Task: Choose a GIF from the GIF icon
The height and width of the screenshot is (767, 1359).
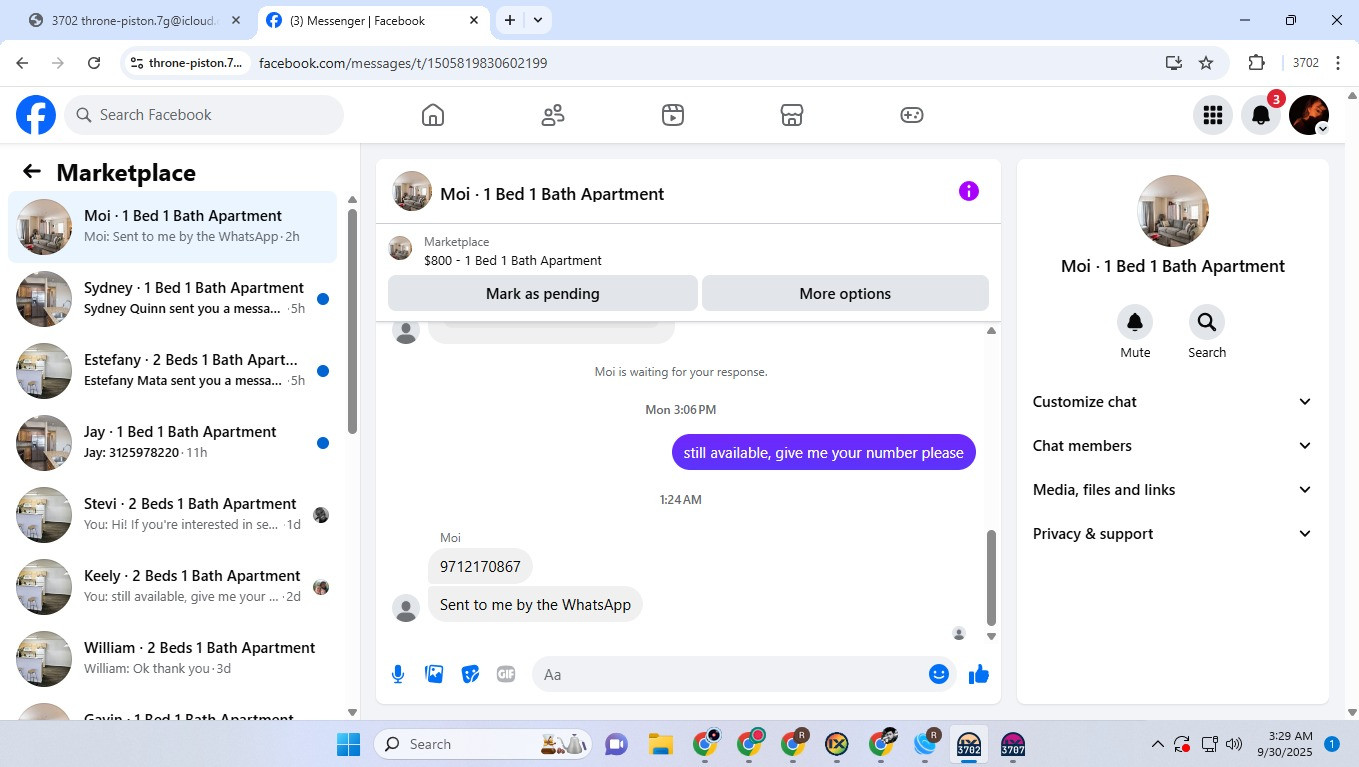Action: pos(506,674)
